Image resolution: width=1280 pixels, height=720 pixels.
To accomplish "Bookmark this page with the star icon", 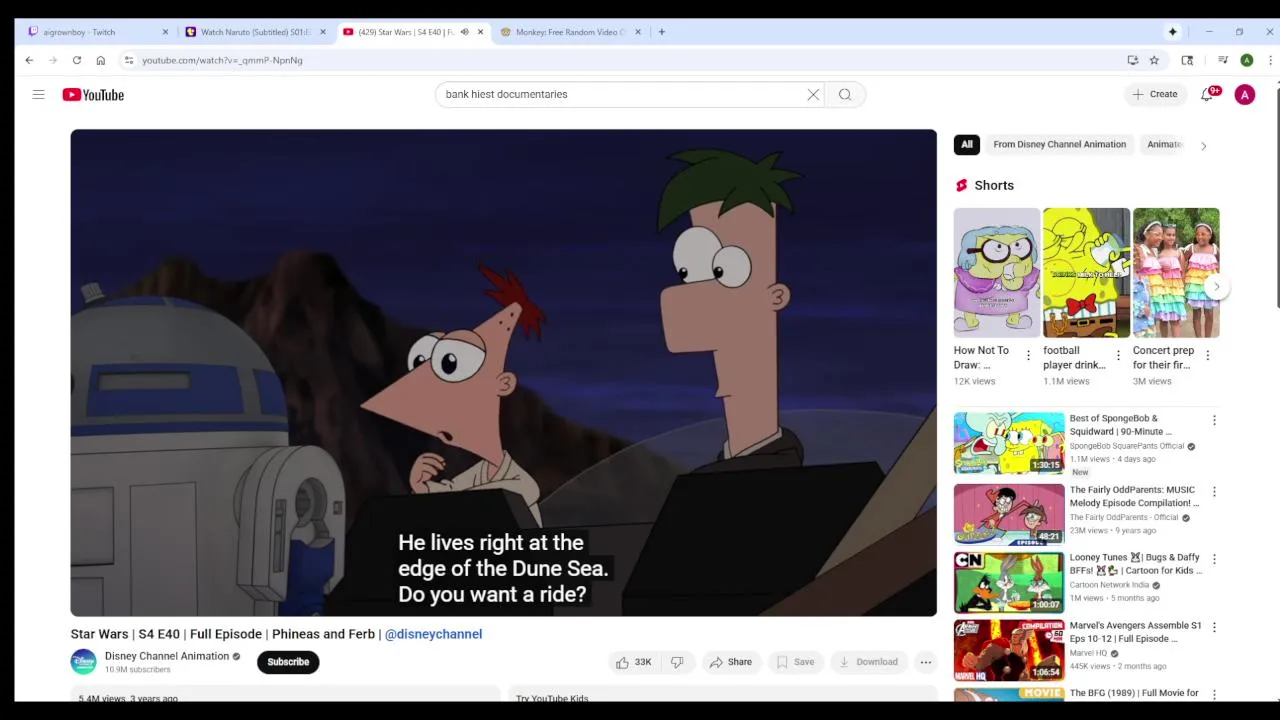I will (1154, 60).
